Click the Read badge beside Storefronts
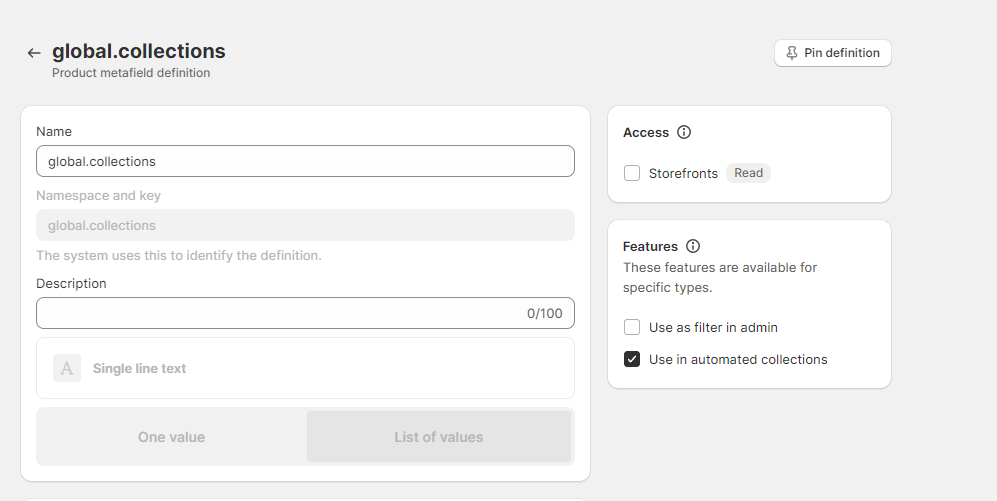The image size is (997, 501). (748, 173)
